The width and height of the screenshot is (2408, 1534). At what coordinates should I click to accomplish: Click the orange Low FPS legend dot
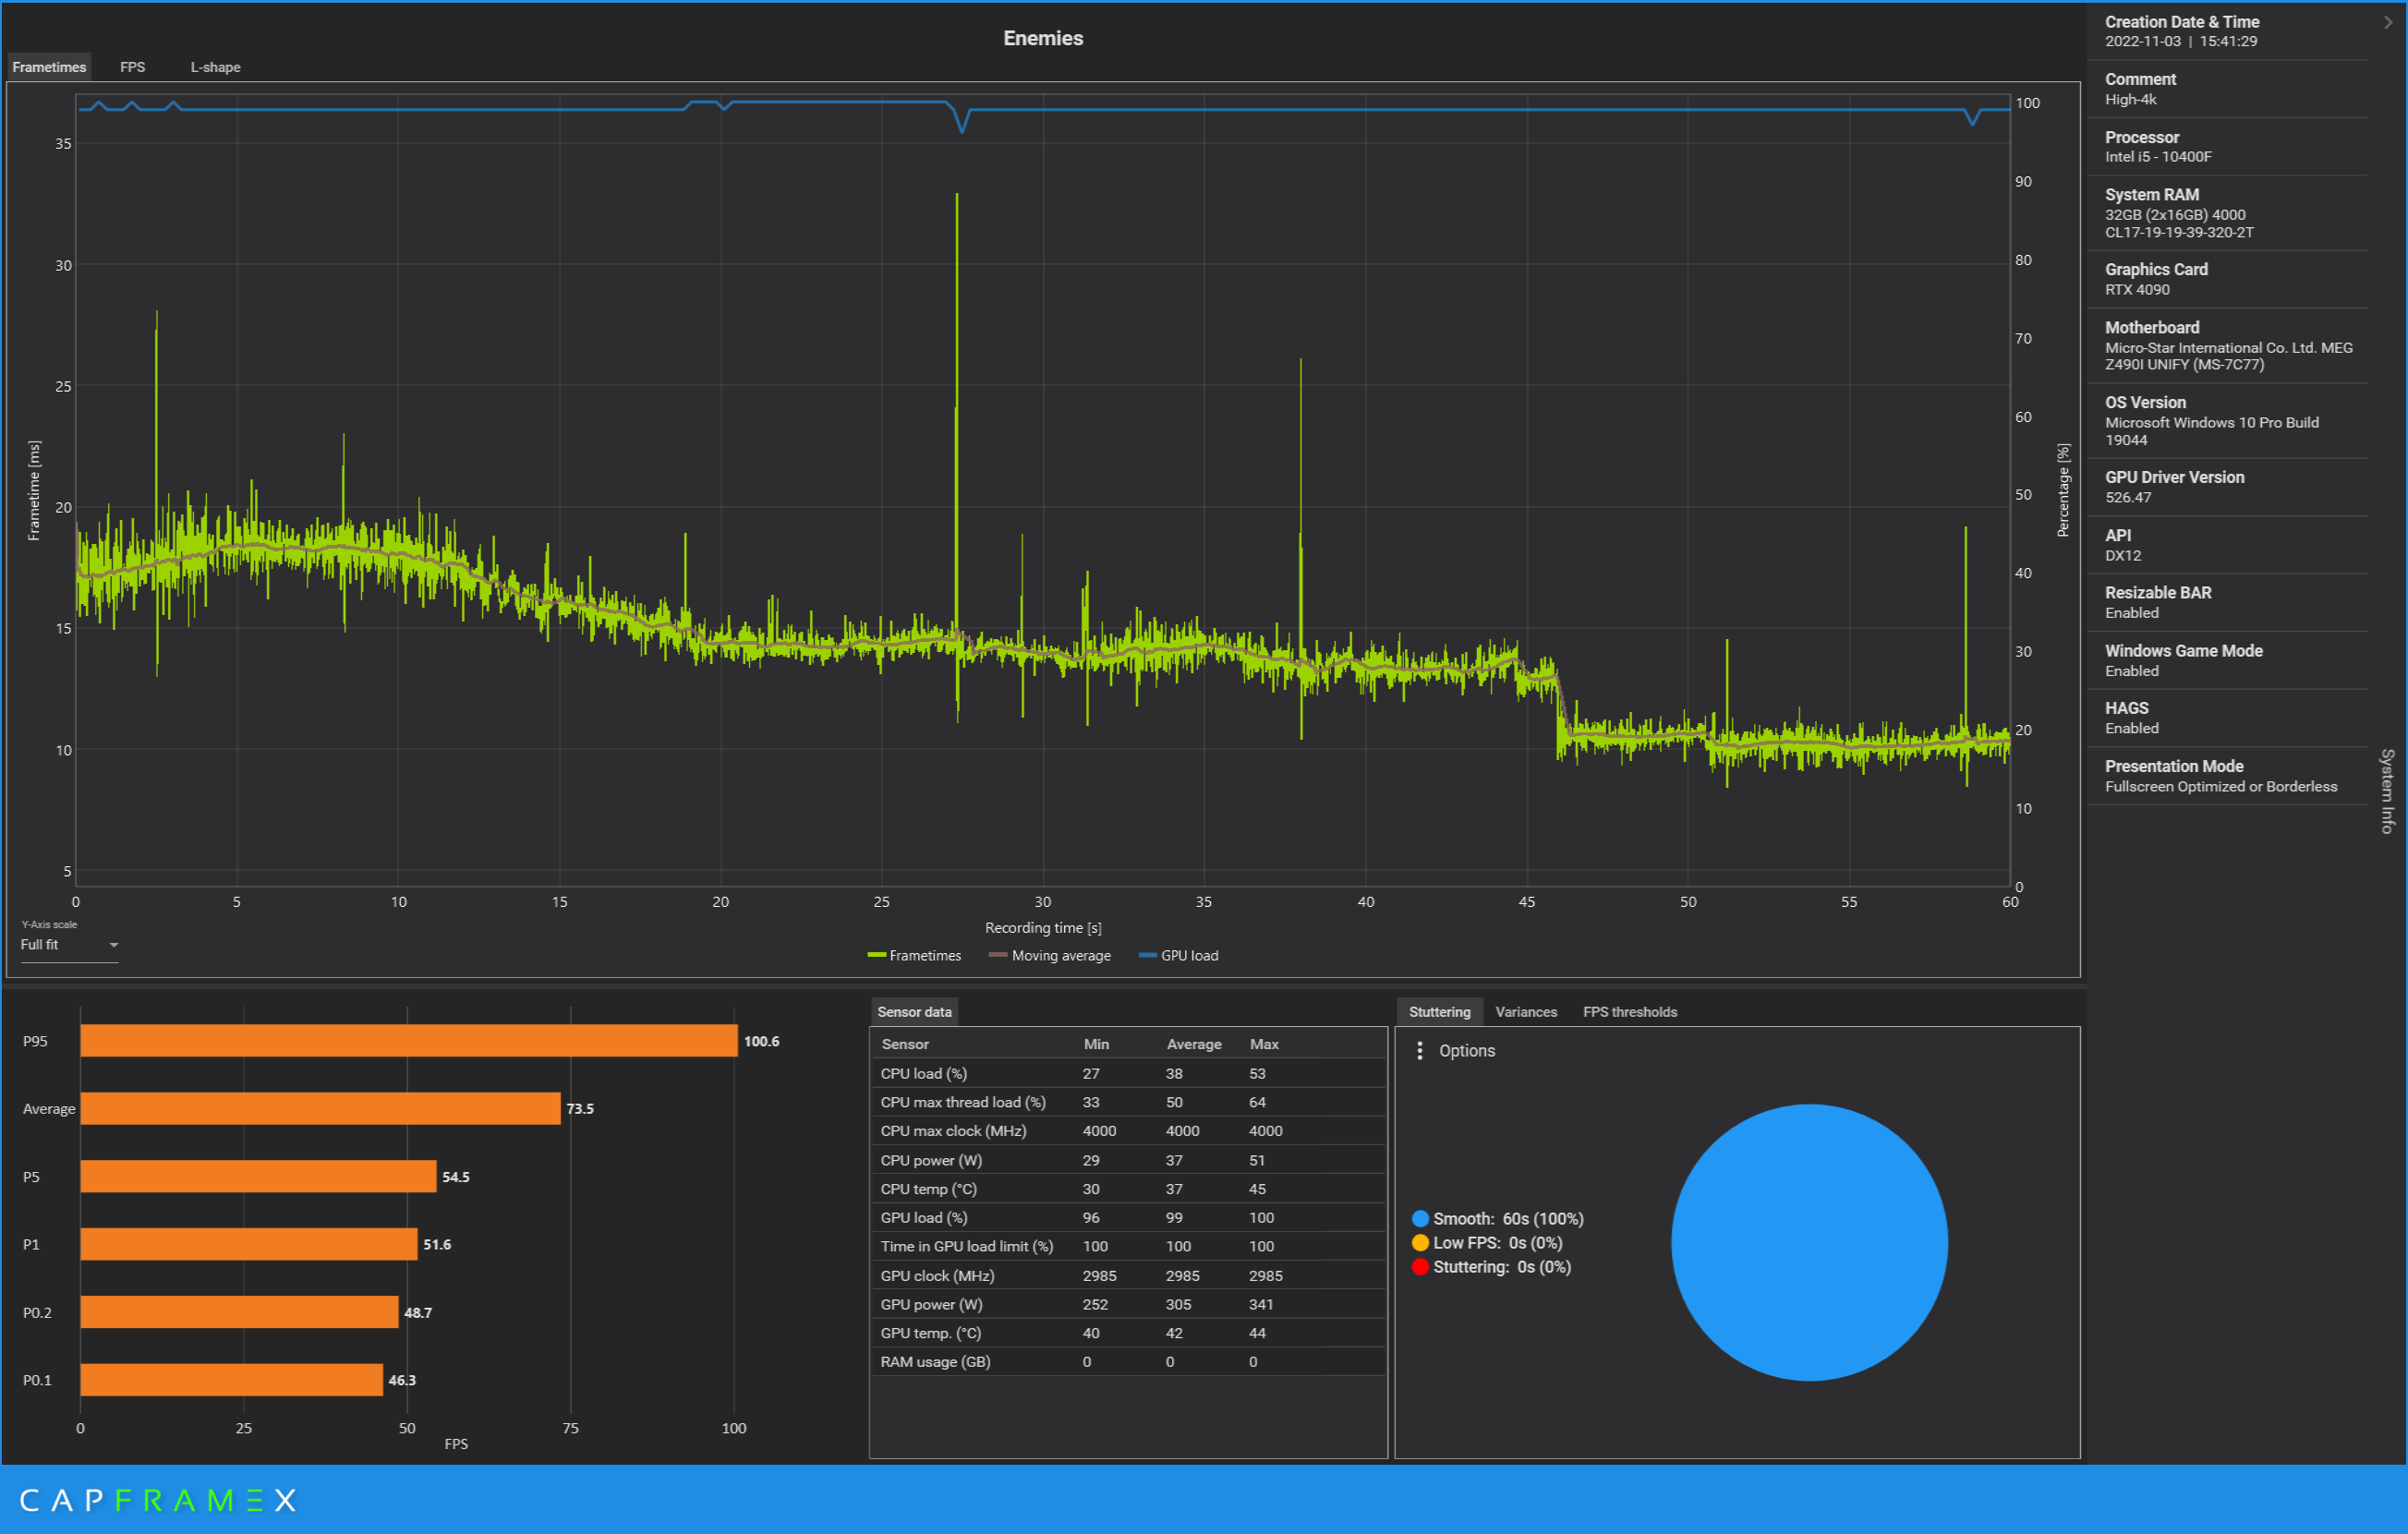pos(1420,1243)
